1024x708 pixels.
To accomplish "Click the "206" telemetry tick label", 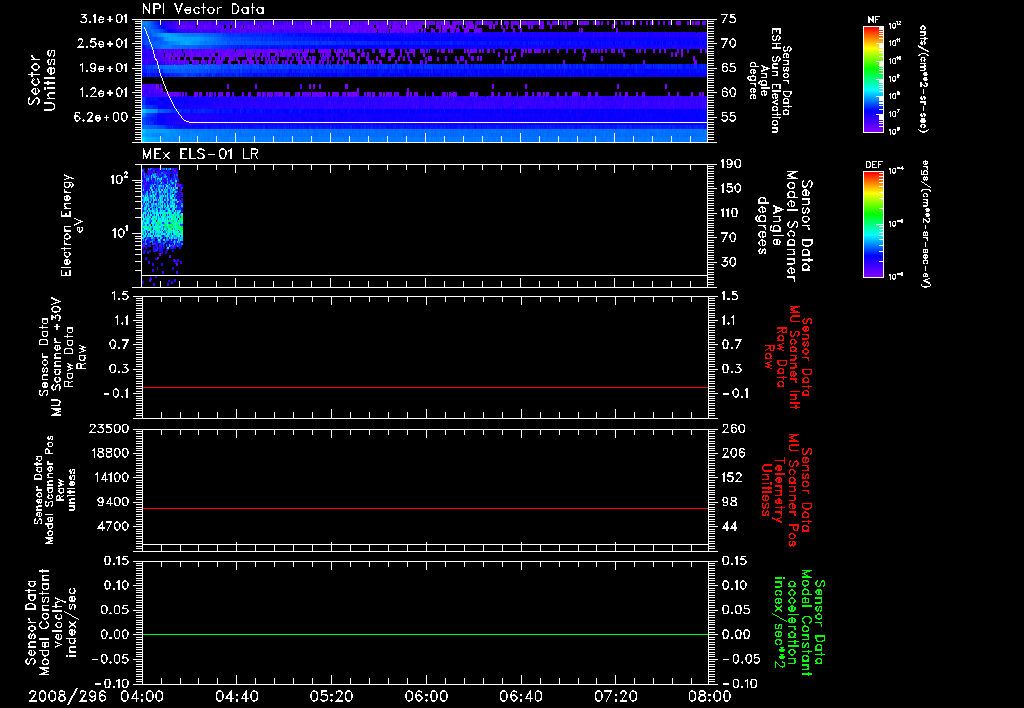I will pos(733,453).
